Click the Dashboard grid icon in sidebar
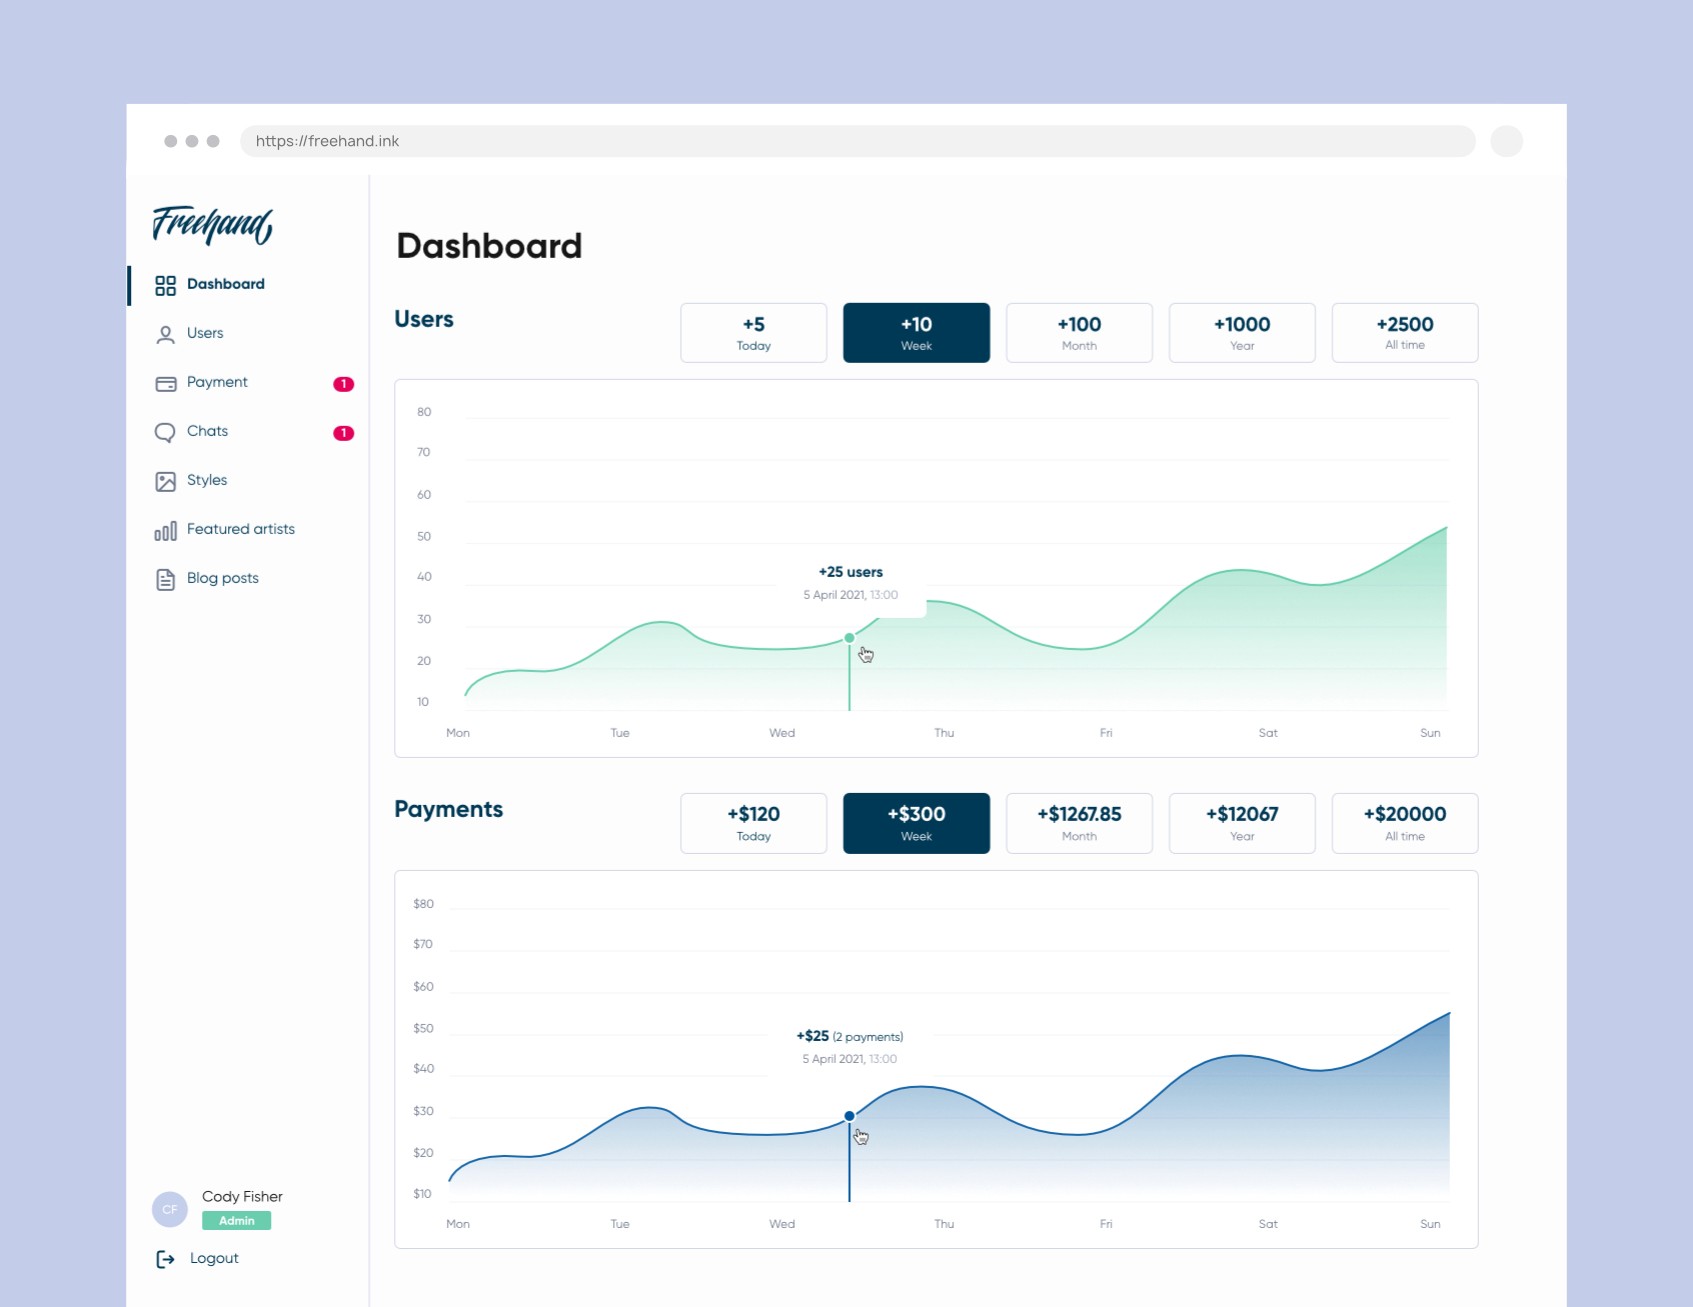The height and width of the screenshot is (1307, 1693). [x=165, y=285]
